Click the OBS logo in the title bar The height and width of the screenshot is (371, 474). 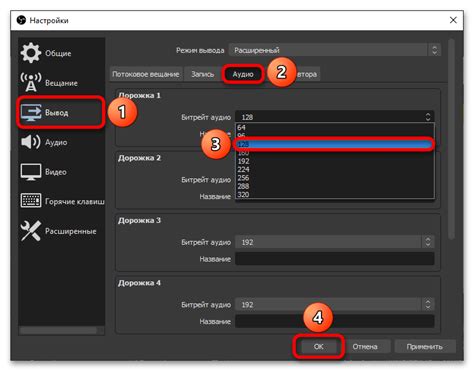coord(21,20)
